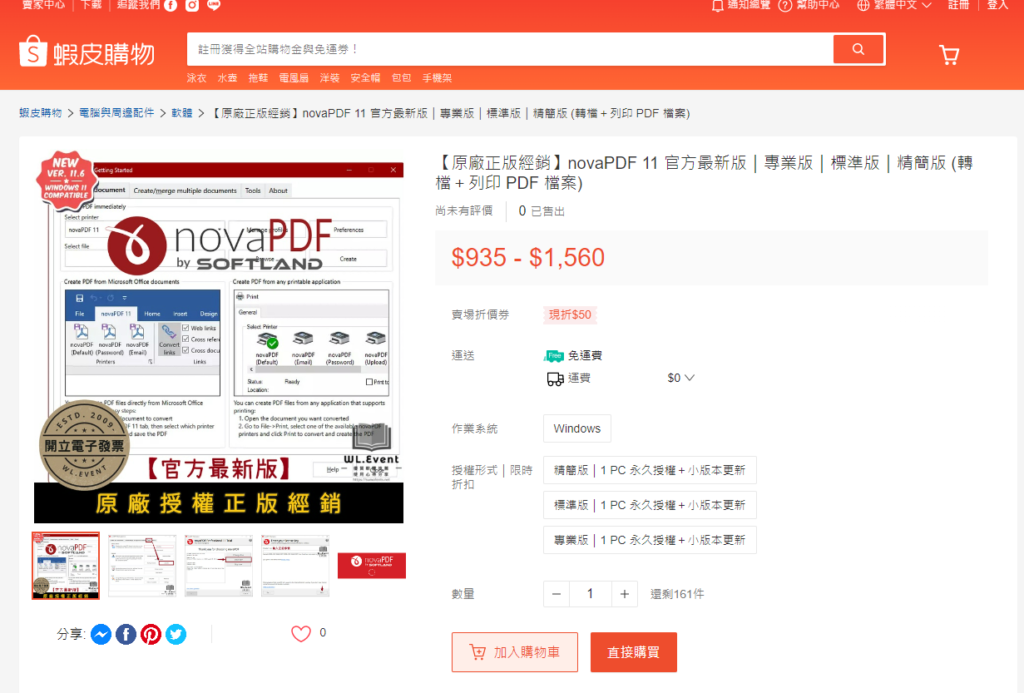Click the orange search magnifier button
The width and height of the screenshot is (1024, 693).
coord(858,49)
